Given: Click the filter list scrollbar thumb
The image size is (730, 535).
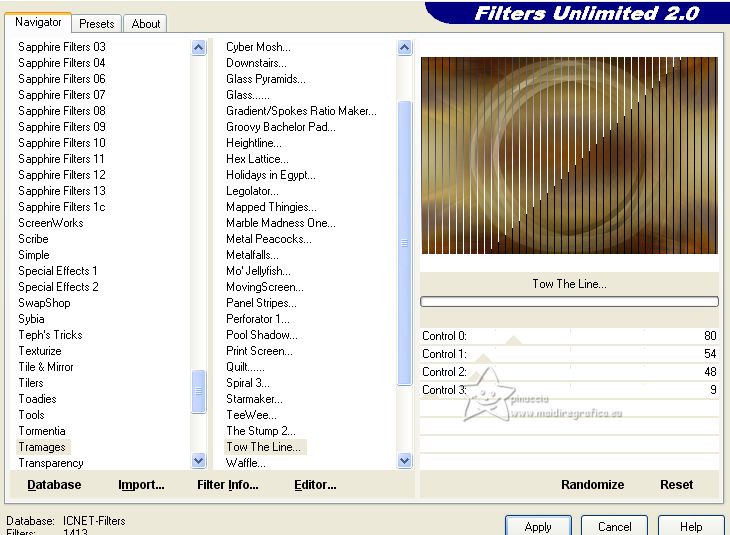Looking at the screenshot, I should pos(405,243).
